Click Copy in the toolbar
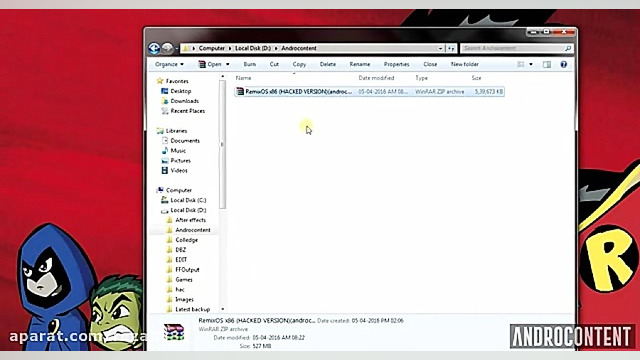The width and height of the screenshot is (640, 360). (x=299, y=64)
